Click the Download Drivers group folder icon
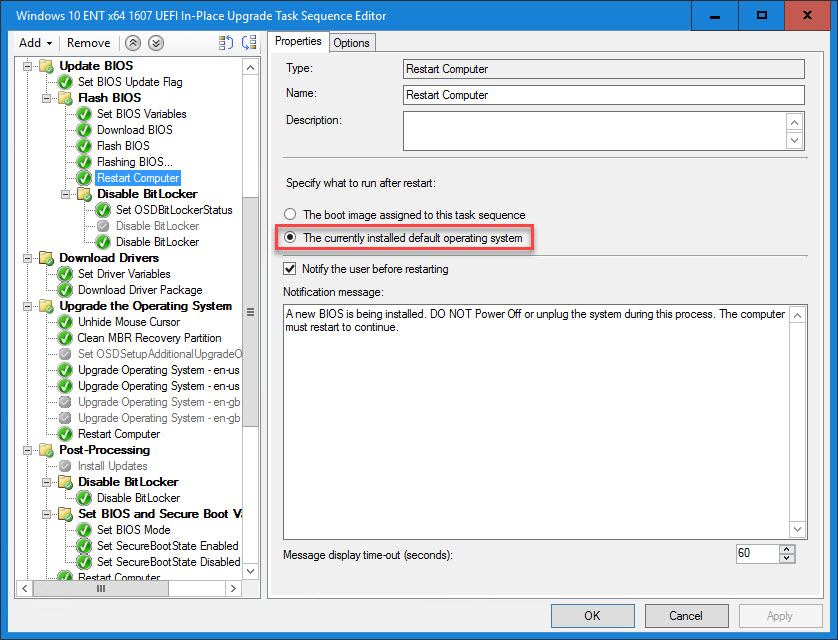The image size is (838, 640). (x=46, y=258)
